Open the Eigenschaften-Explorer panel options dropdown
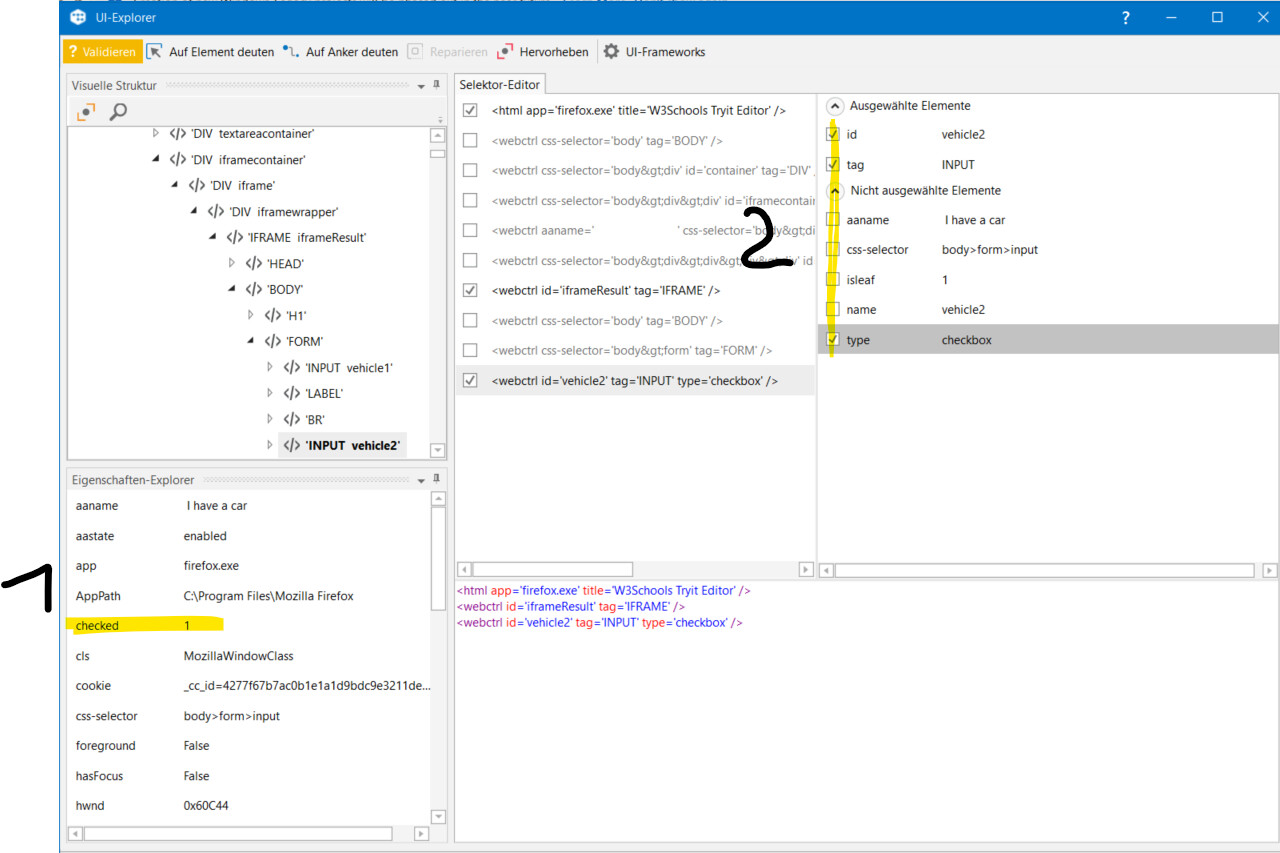The width and height of the screenshot is (1280, 853). [x=421, y=481]
